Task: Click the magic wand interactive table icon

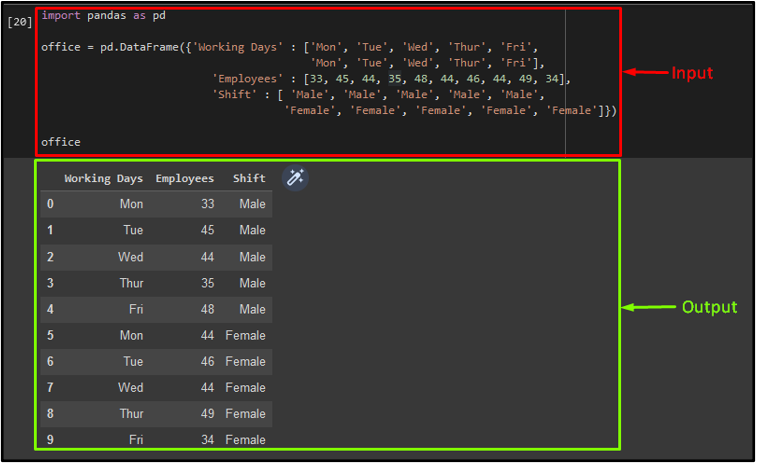Action: 295,178
